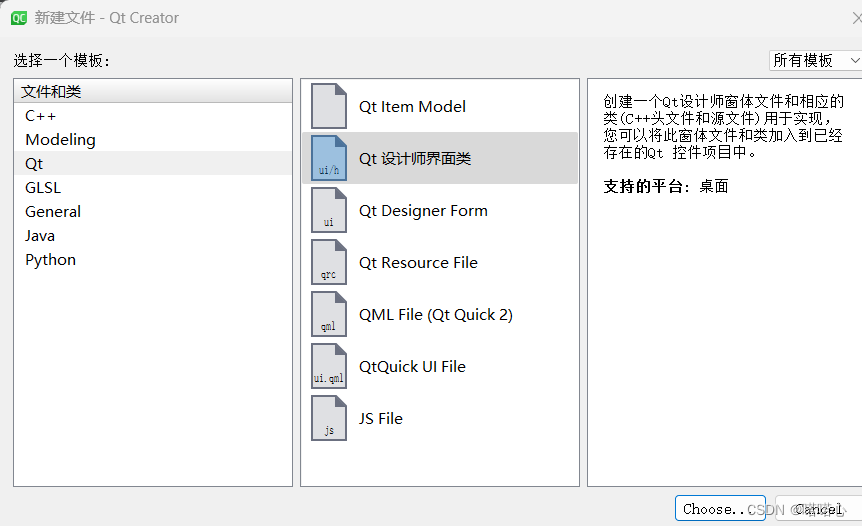Click the ui Designer Form file icon

329,210
